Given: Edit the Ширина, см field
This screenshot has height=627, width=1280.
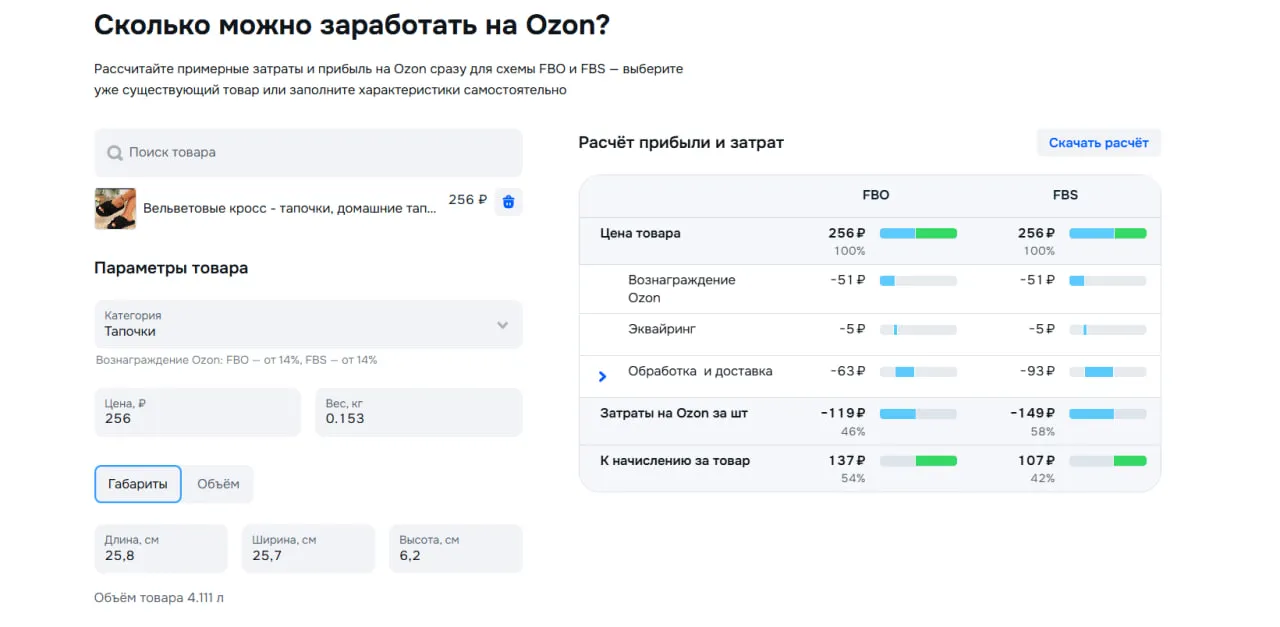Looking at the screenshot, I should pyautogui.click(x=308, y=549).
